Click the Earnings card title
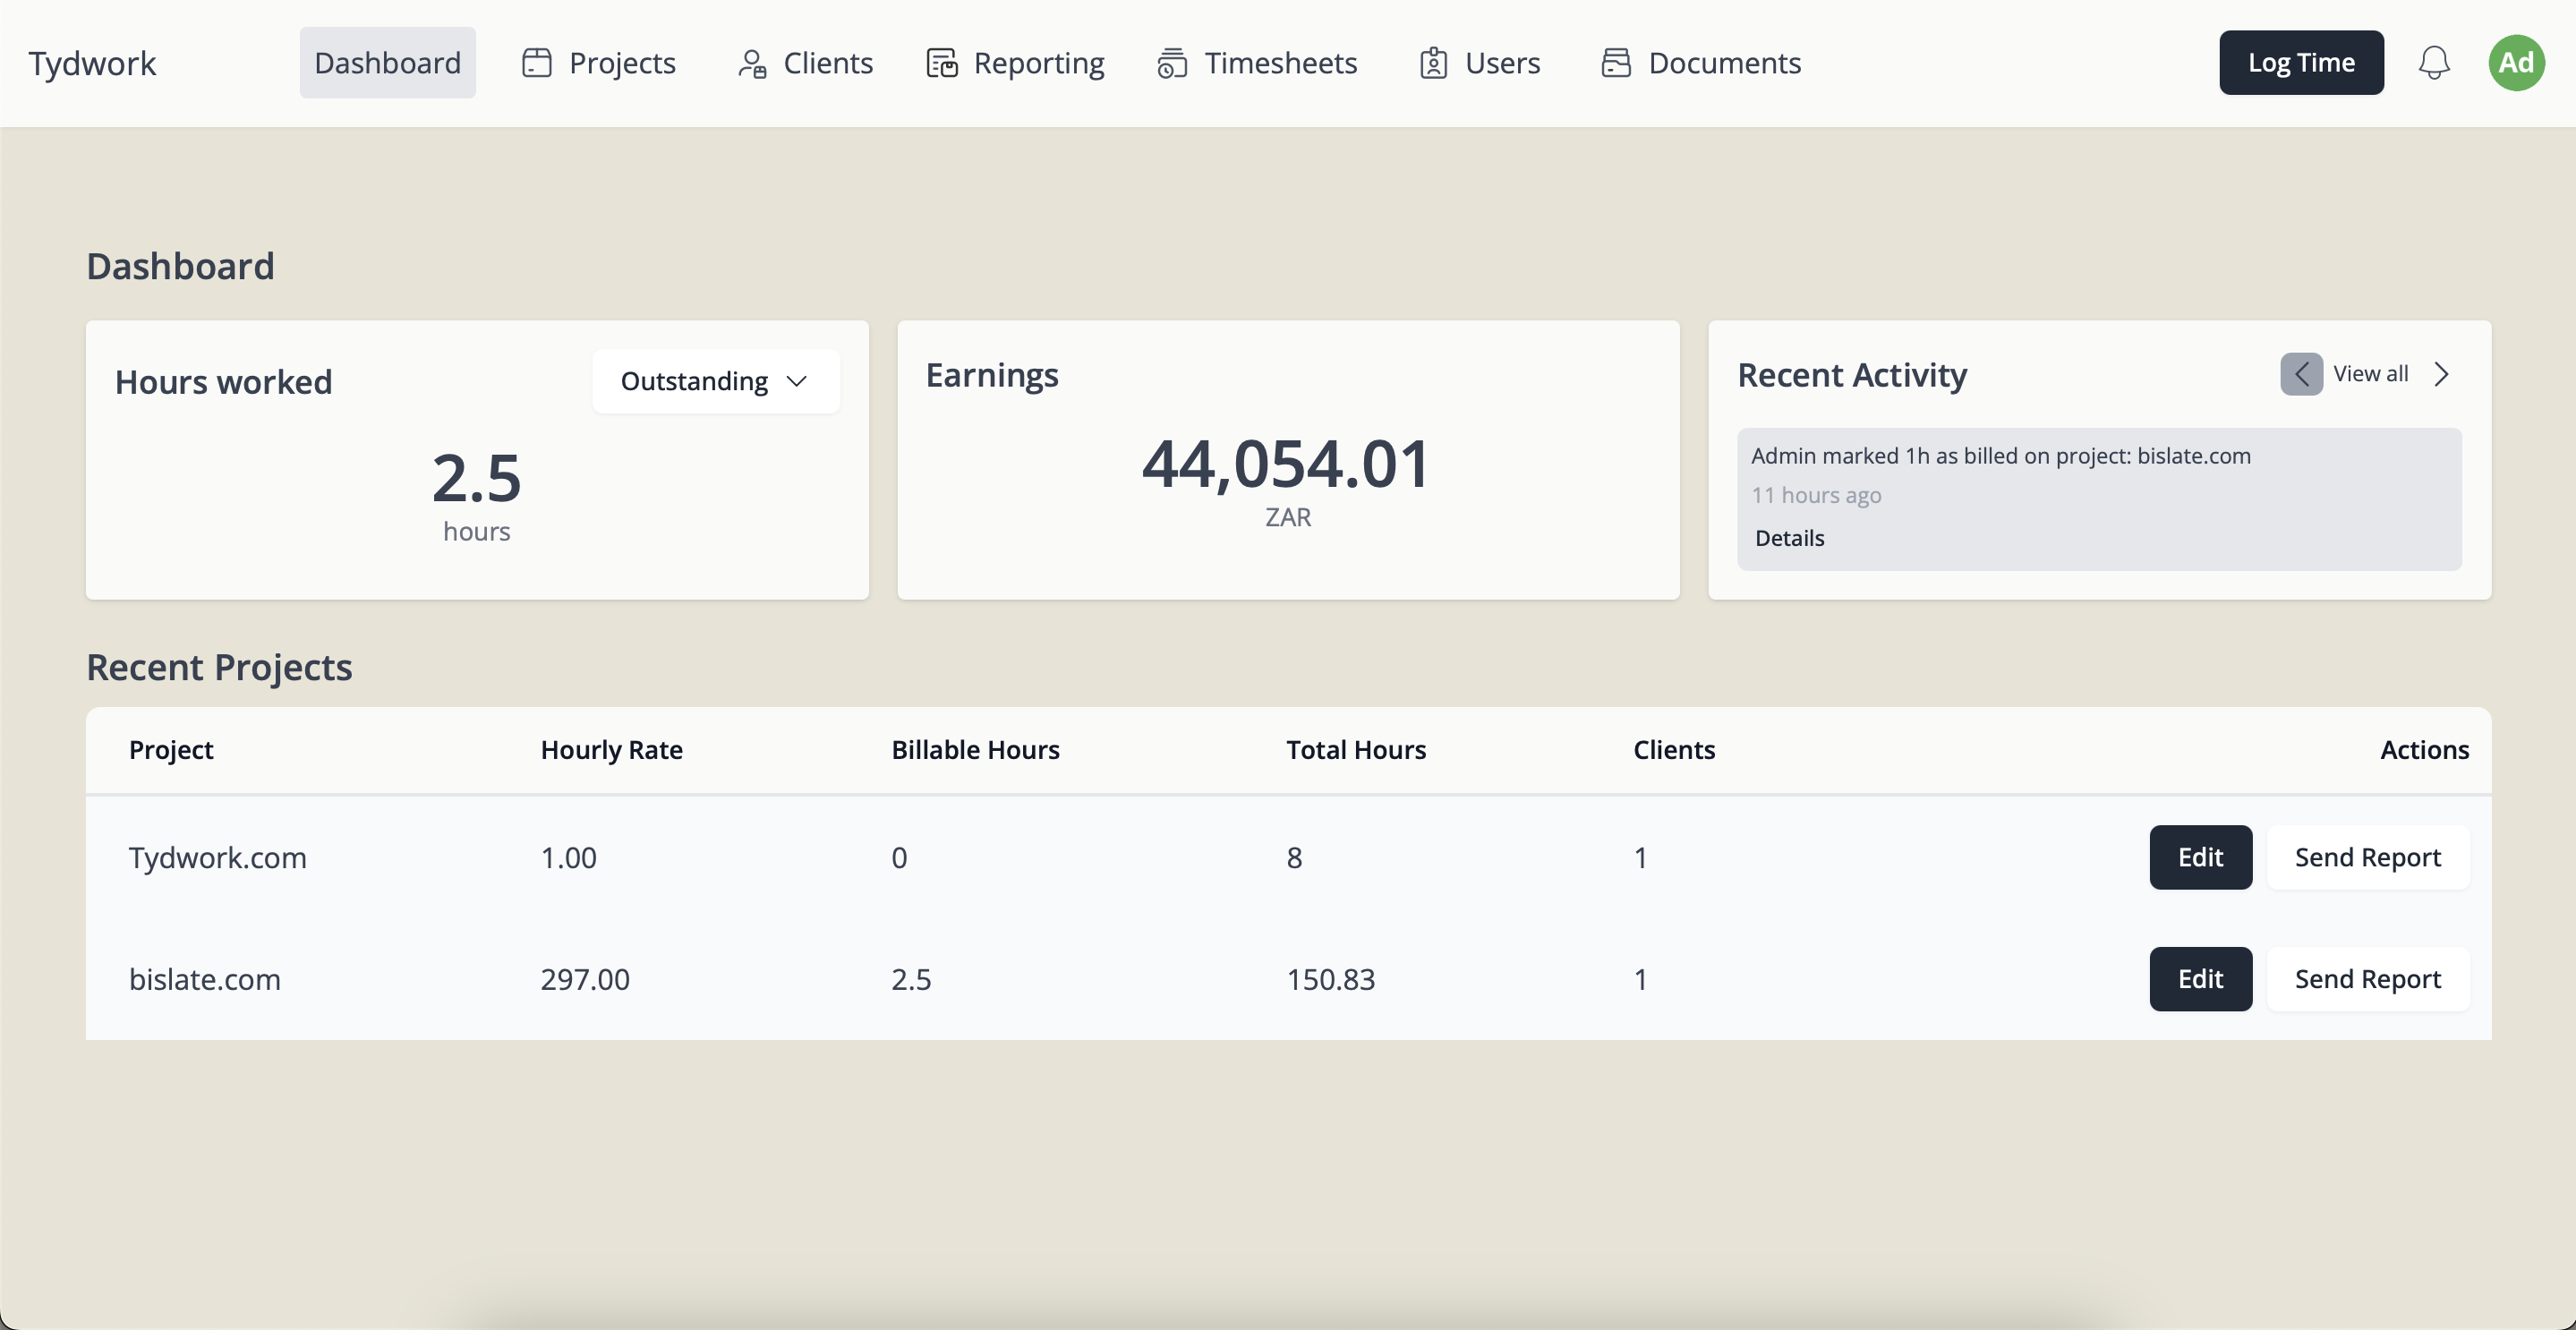2576x1330 pixels. pyautogui.click(x=991, y=375)
